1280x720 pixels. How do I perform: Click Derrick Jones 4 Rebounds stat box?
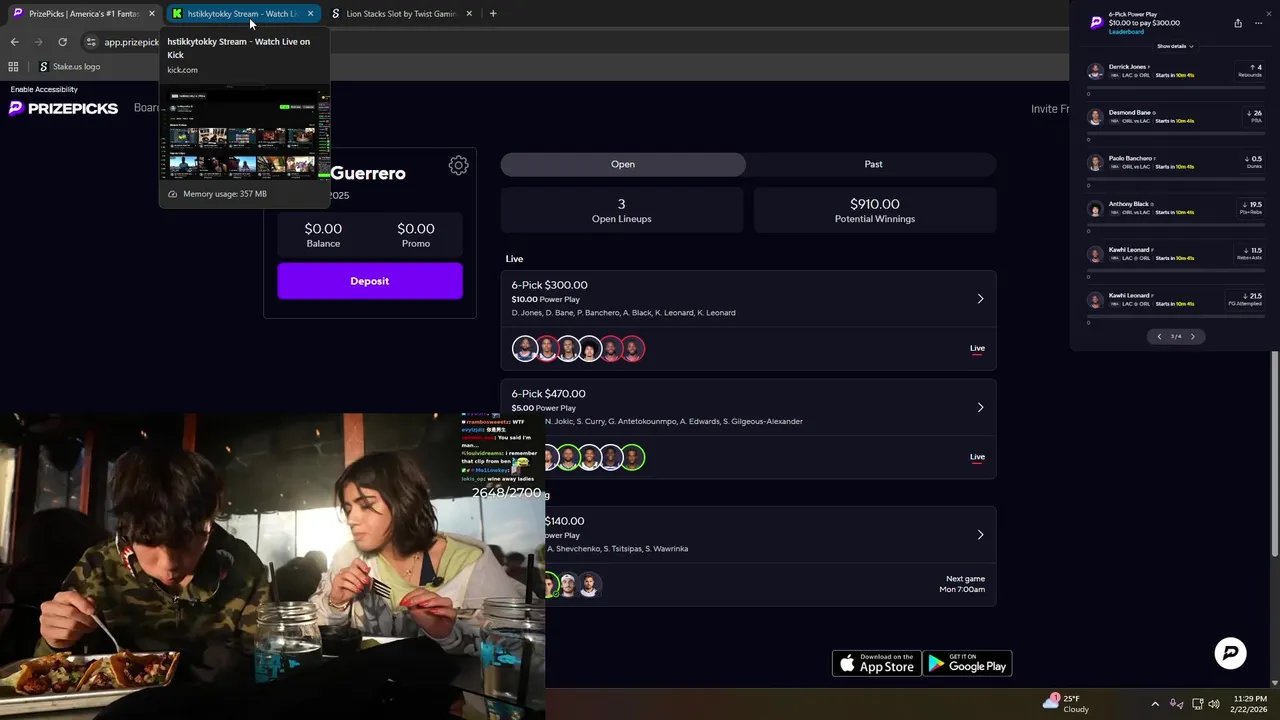pyautogui.click(x=1251, y=71)
